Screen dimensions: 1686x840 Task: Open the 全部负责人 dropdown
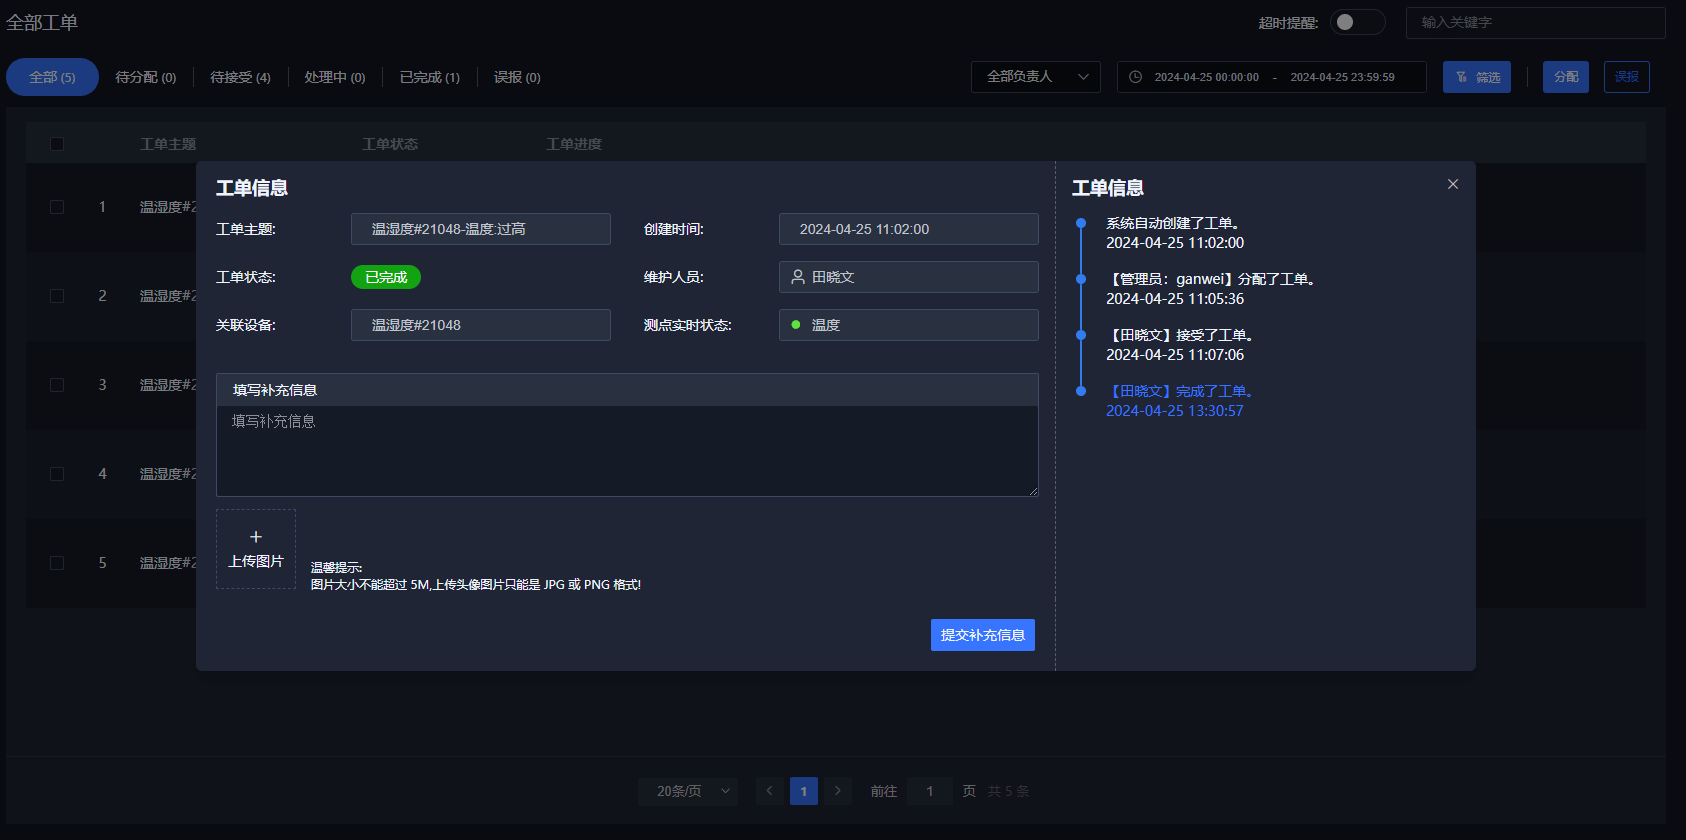(1035, 77)
